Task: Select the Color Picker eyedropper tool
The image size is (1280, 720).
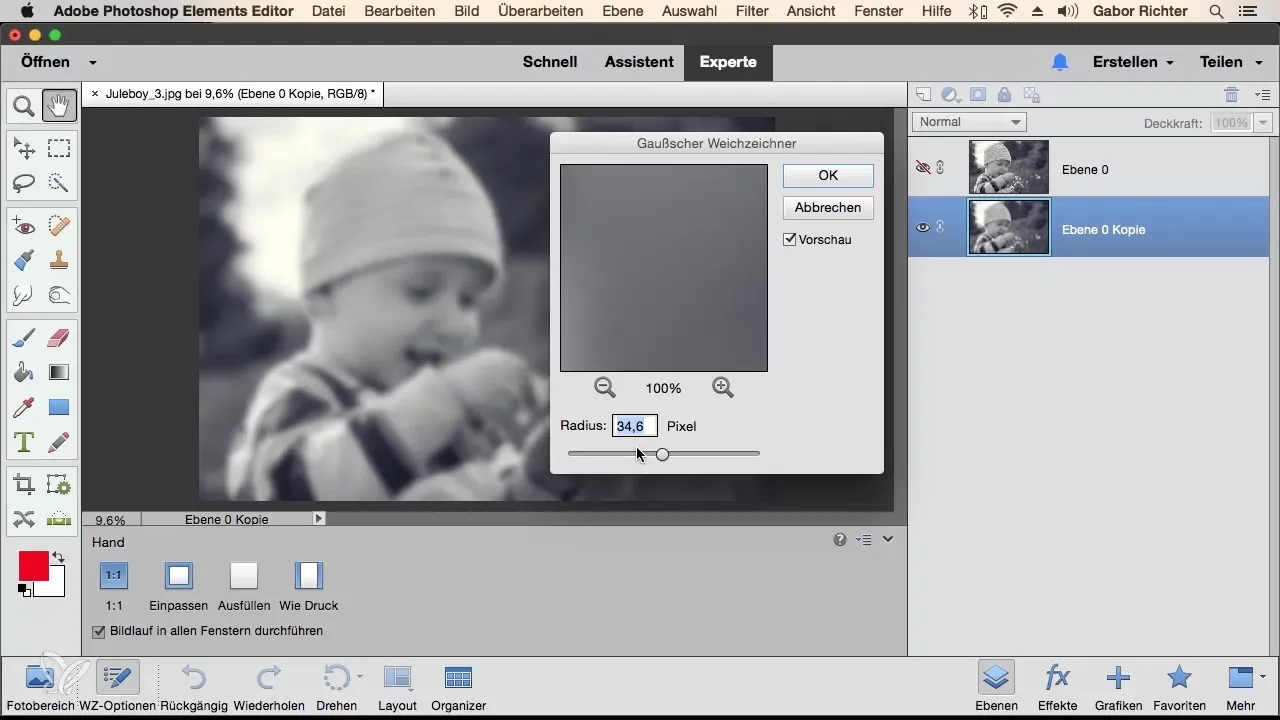Action: click(24, 407)
